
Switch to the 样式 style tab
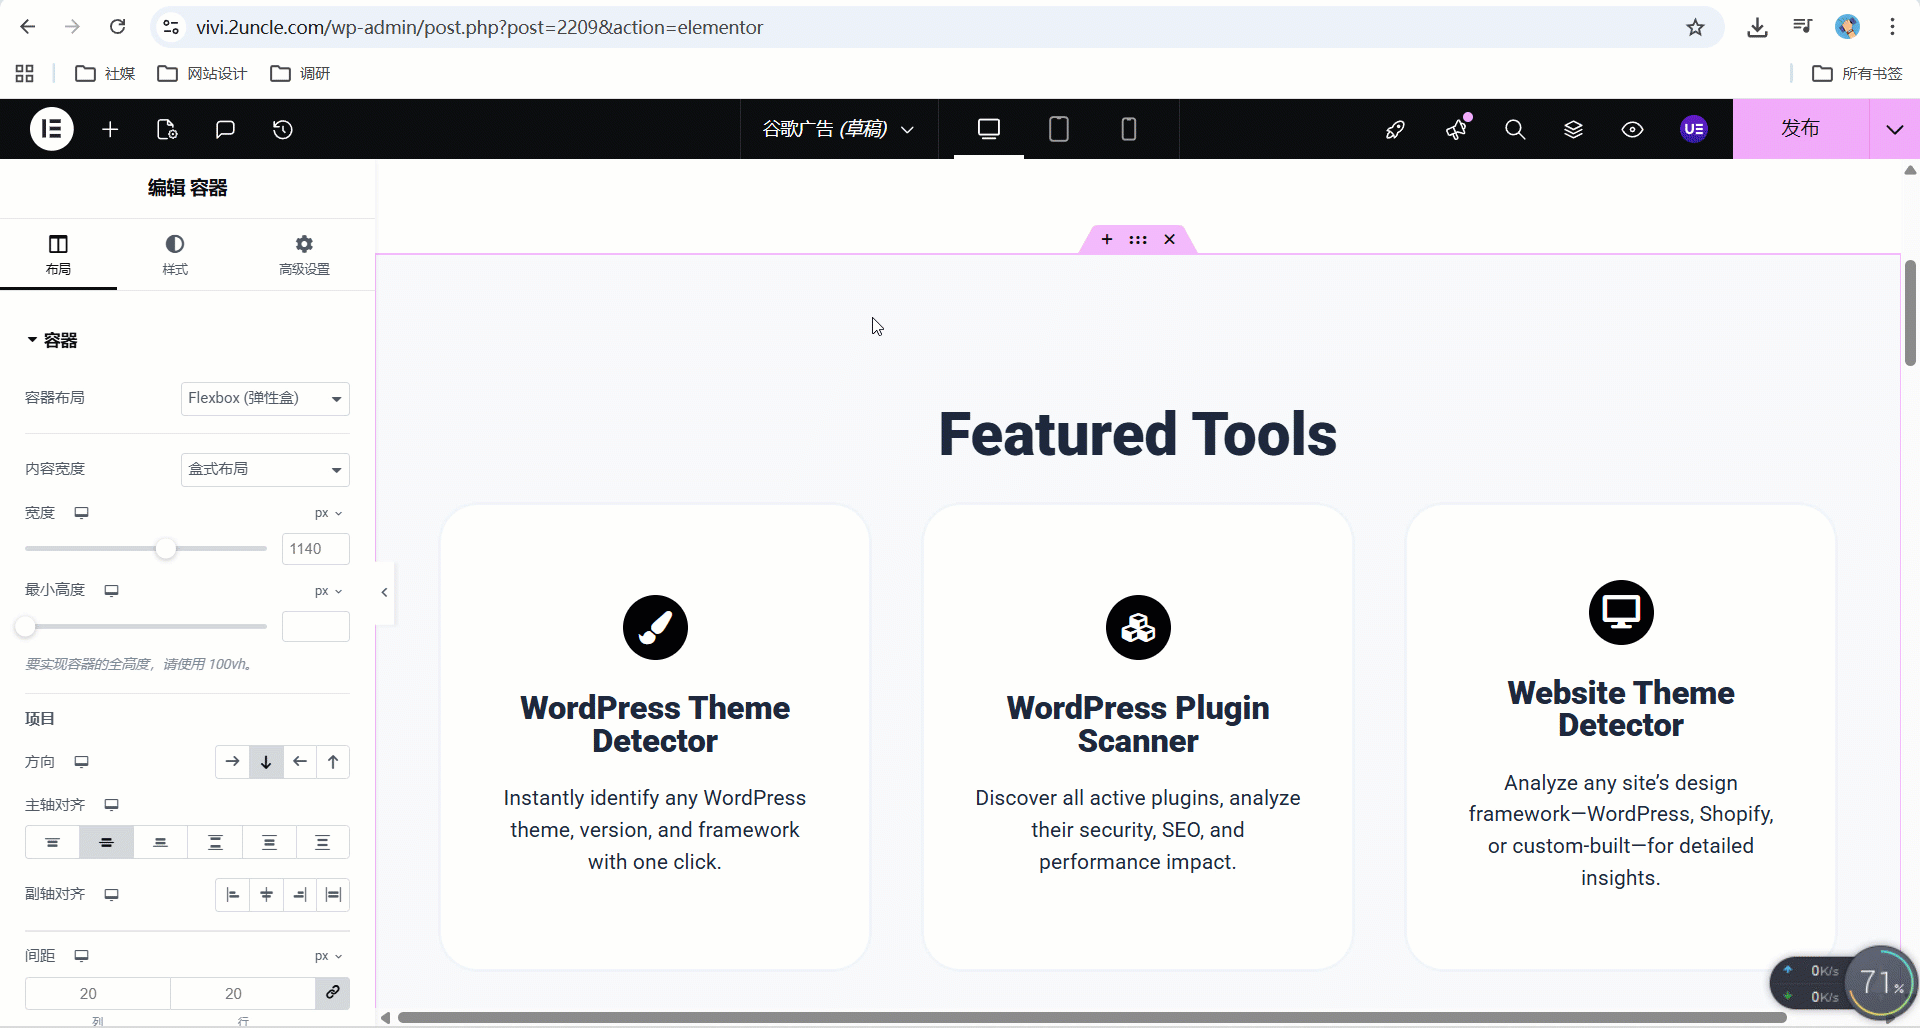(175, 254)
